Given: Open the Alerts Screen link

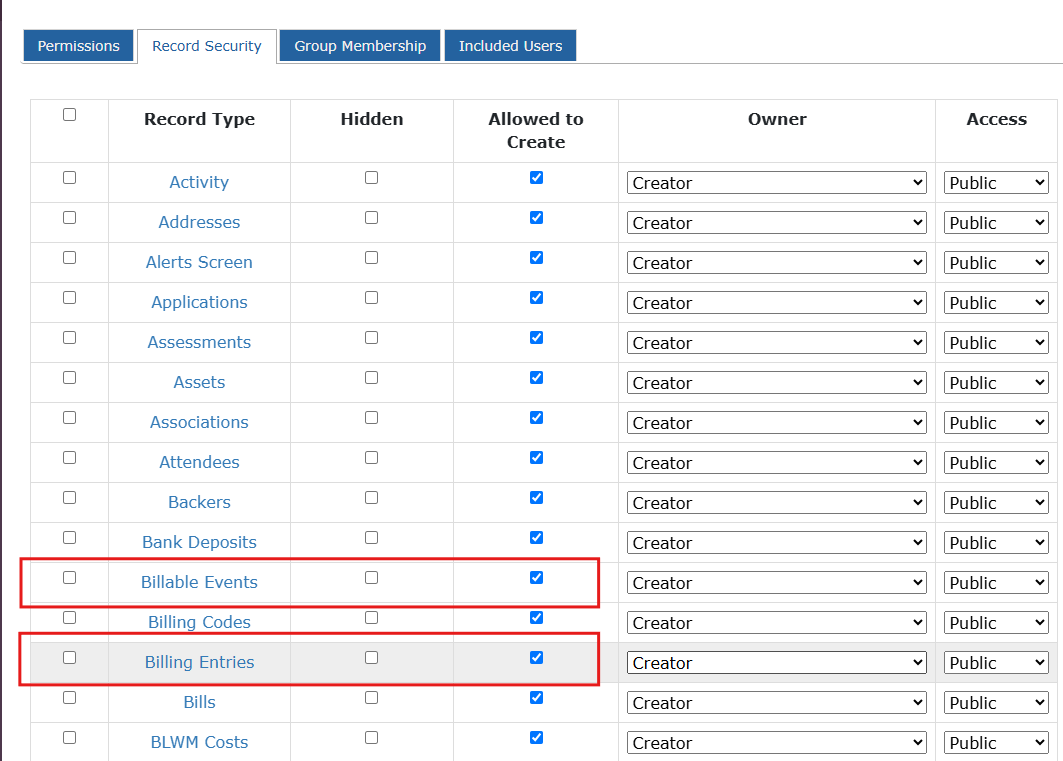Looking at the screenshot, I should click(199, 262).
